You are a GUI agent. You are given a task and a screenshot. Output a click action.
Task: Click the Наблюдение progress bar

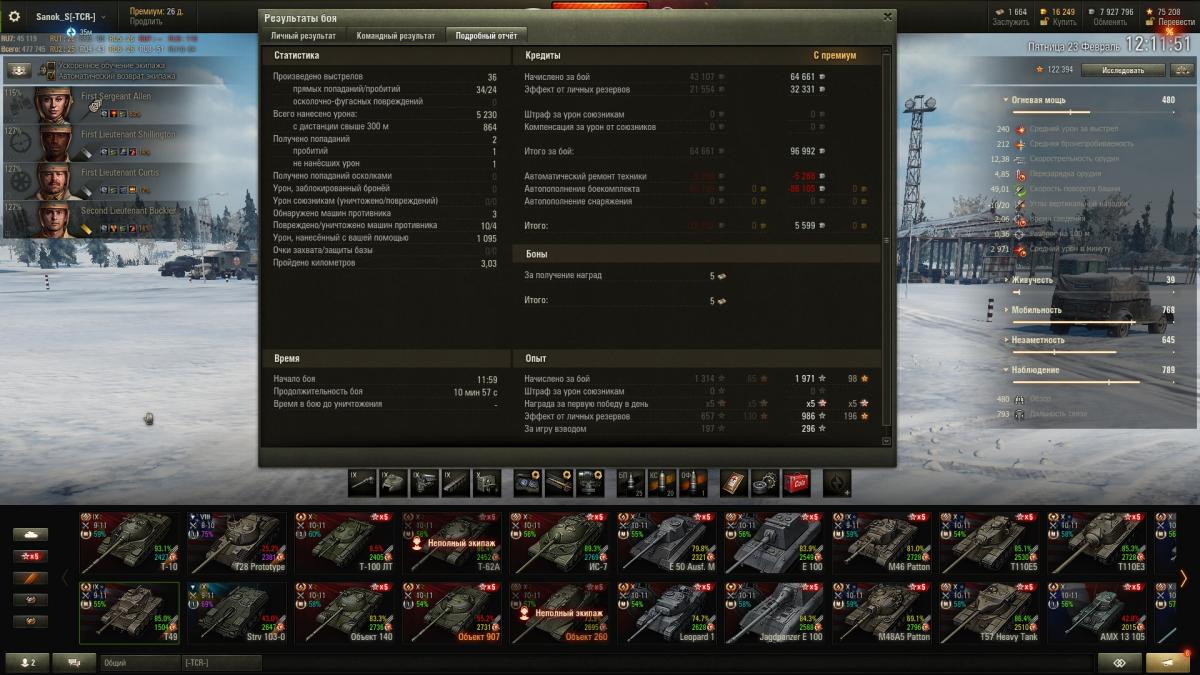1094,382
